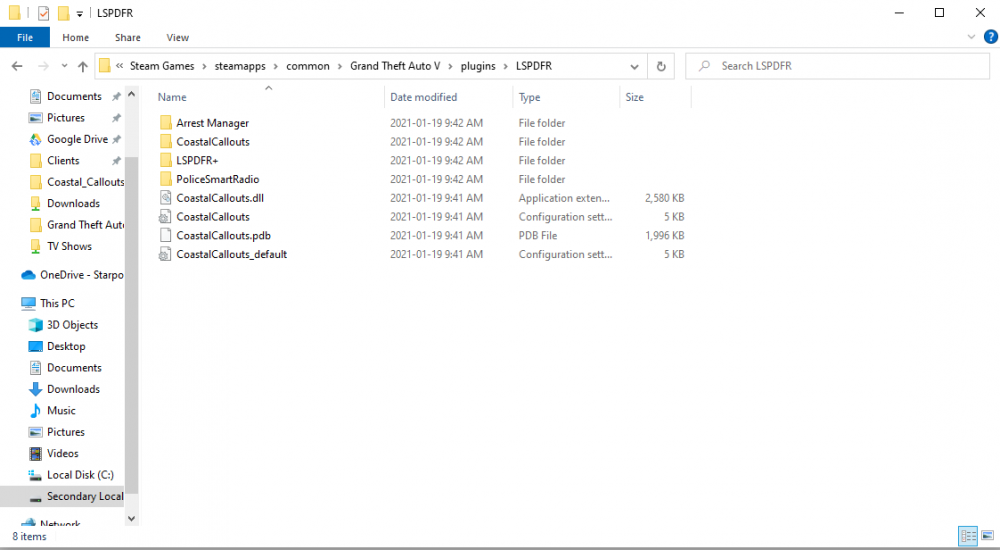This screenshot has height=550, width=1000.
Task: Switch to the Share ribbon tab
Action: tap(128, 38)
